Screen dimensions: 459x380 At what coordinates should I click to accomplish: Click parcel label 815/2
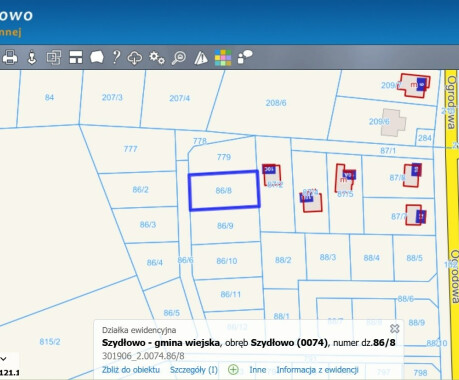pos(50,342)
